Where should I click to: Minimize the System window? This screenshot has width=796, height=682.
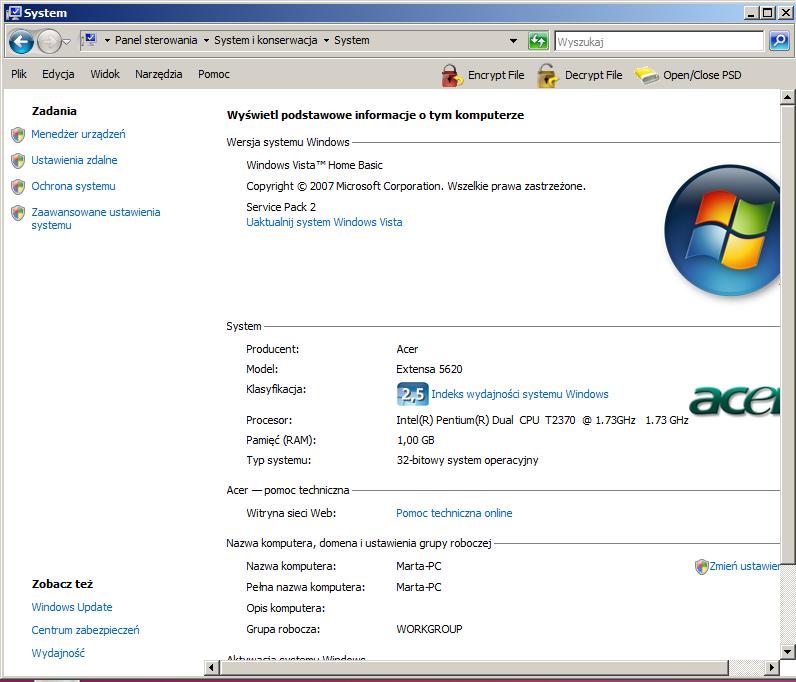pyautogui.click(x=752, y=13)
